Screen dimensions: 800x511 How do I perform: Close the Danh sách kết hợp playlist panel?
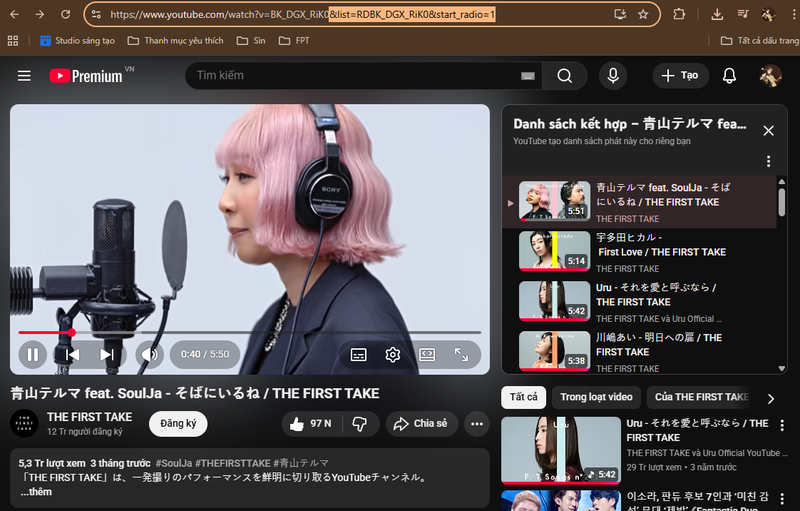[x=768, y=131]
